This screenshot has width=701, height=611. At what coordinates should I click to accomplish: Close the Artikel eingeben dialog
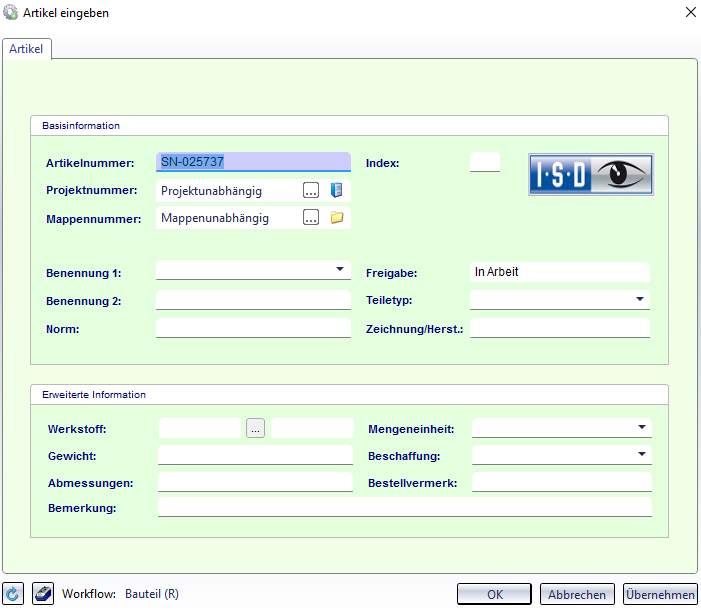pyautogui.click(x=691, y=13)
